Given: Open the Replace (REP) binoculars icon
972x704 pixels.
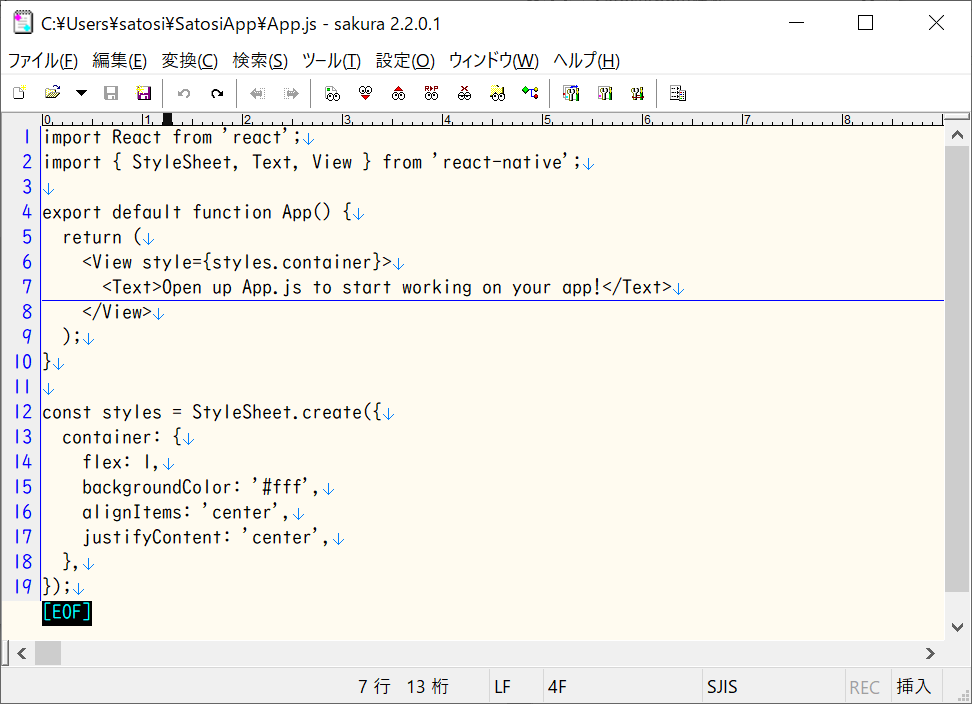Looking at the screenshot, I should tap(431, 93).
